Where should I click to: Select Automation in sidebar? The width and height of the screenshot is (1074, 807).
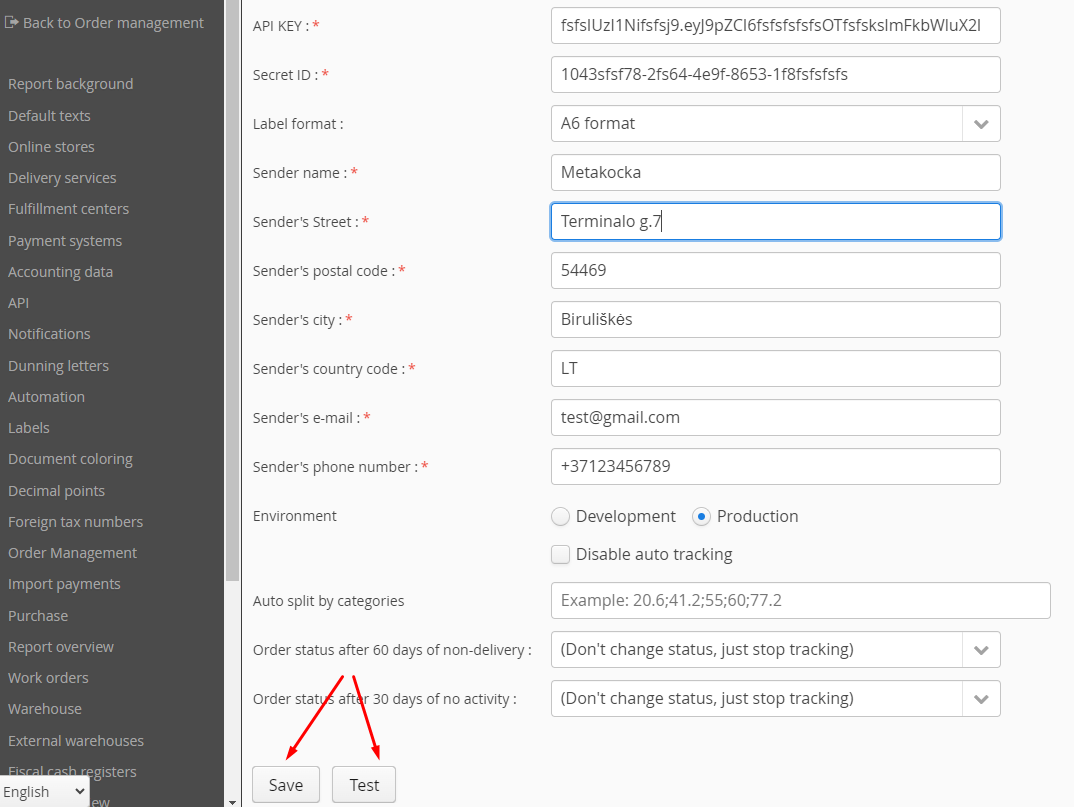47,397
